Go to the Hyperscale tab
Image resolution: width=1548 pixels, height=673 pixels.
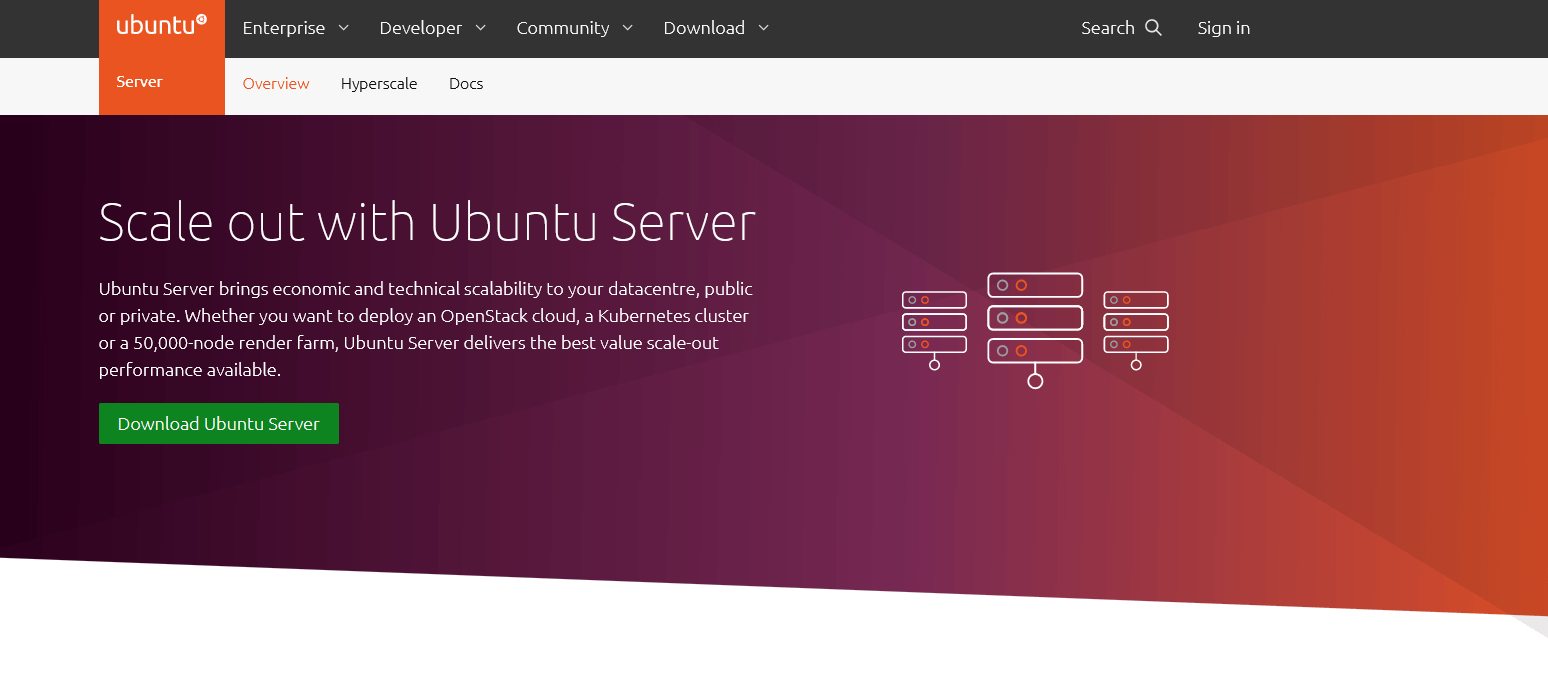pyautogui.click(x=379, y=84)
